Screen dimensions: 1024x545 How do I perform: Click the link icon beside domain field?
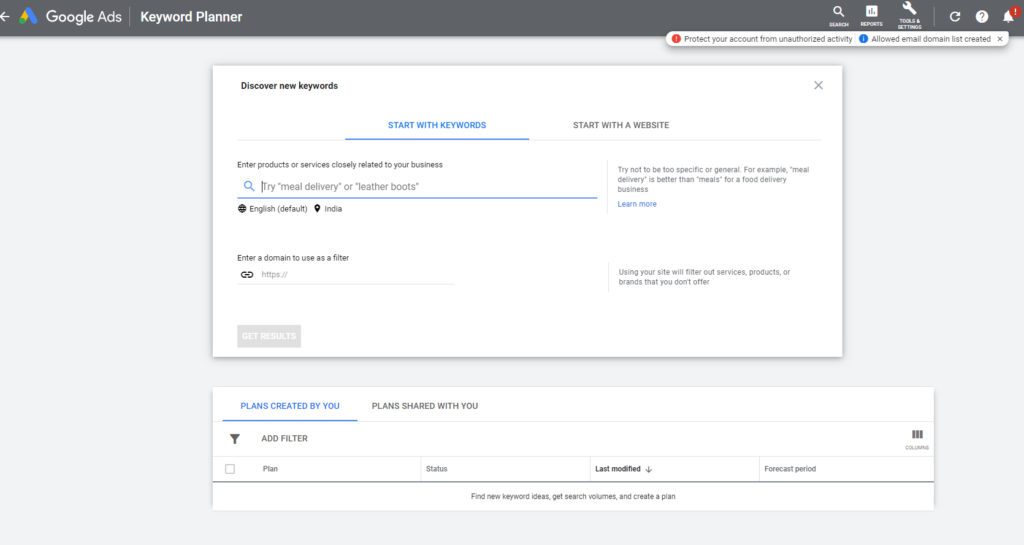(247, 275)
